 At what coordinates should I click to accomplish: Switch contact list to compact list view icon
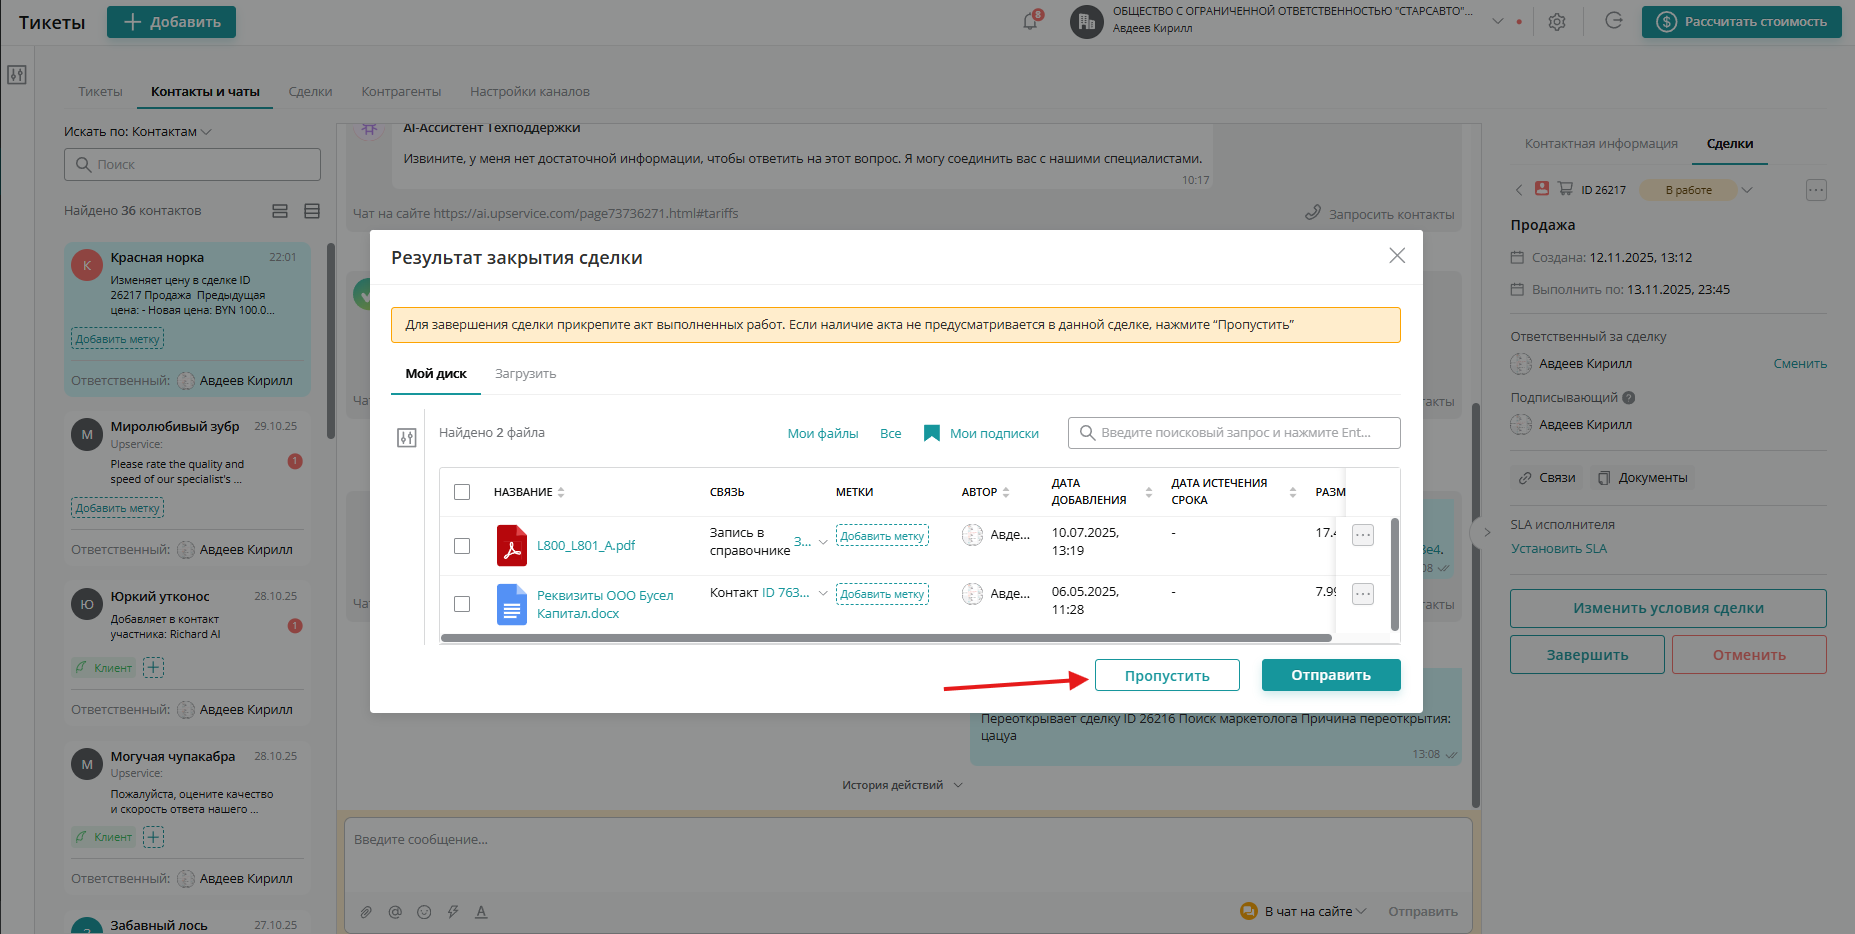coord(312,211)
